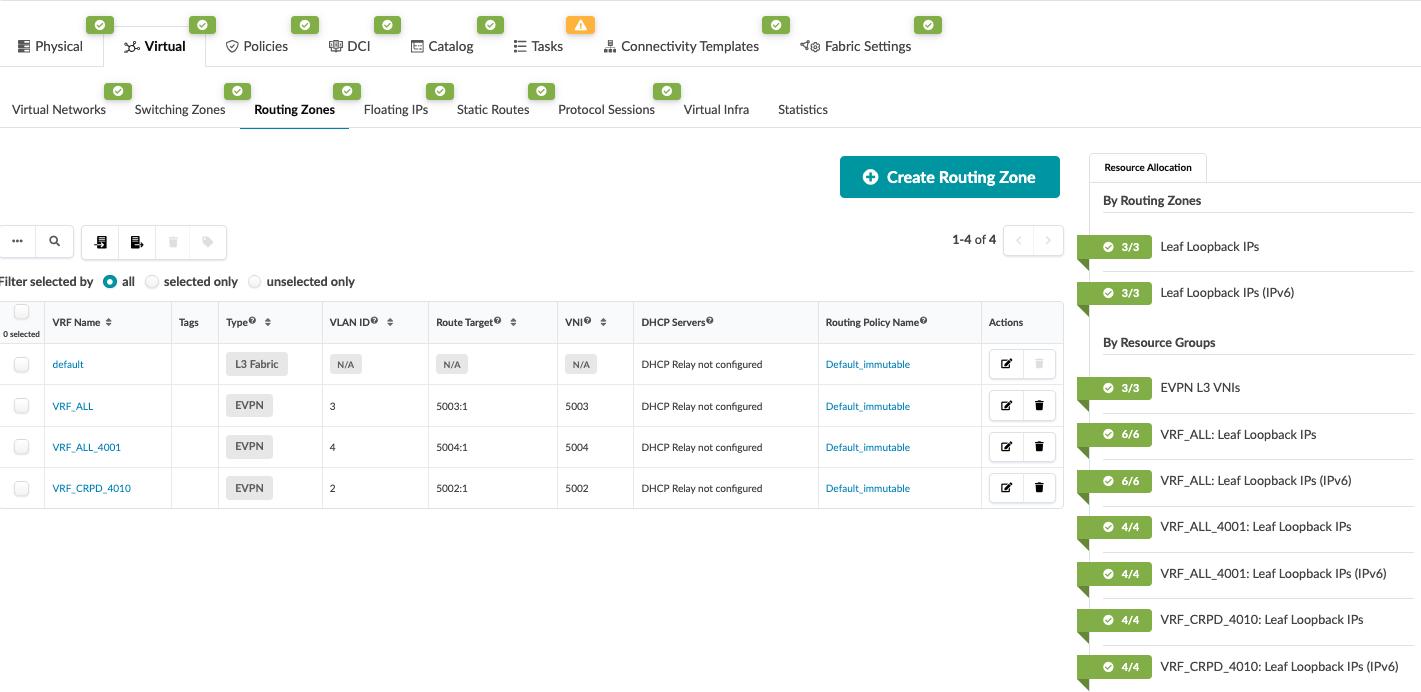Toggle the select-all checkbox in table header

21,312
